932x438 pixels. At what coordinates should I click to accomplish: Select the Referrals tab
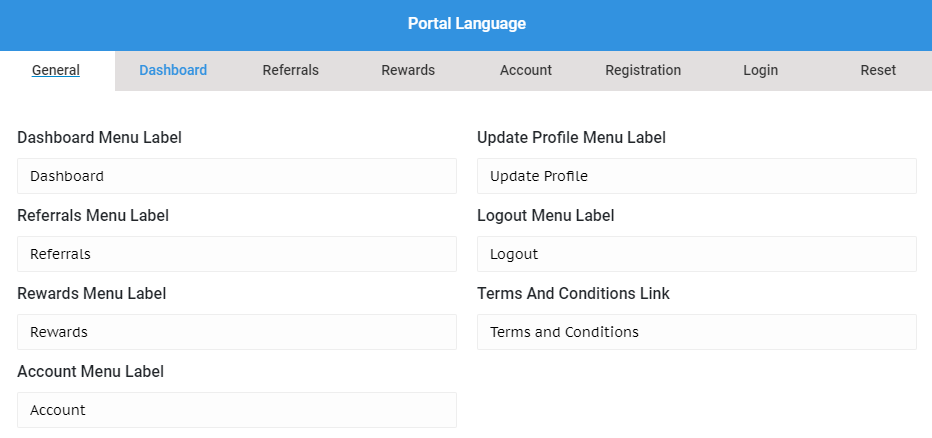click(x=291, y=70)
